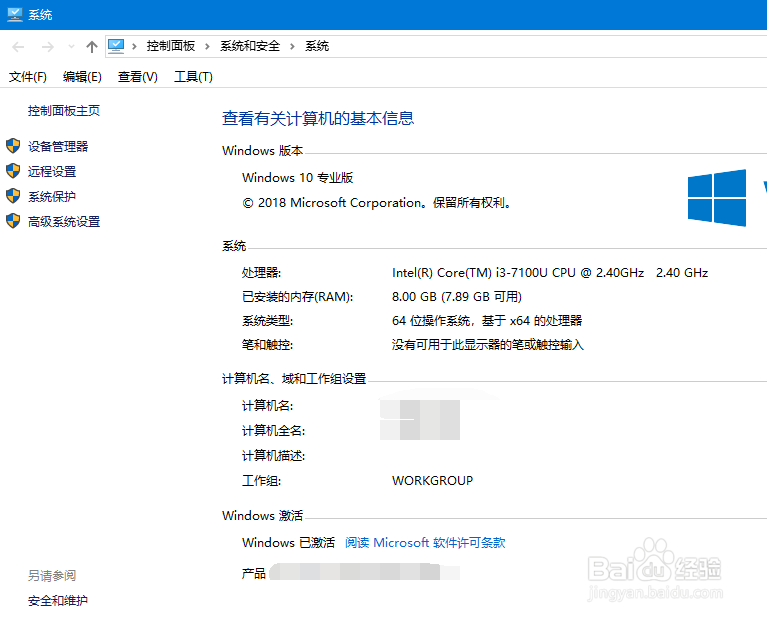Click the back navigation arrow
The image size is (767, 620).
coord(18,47)
